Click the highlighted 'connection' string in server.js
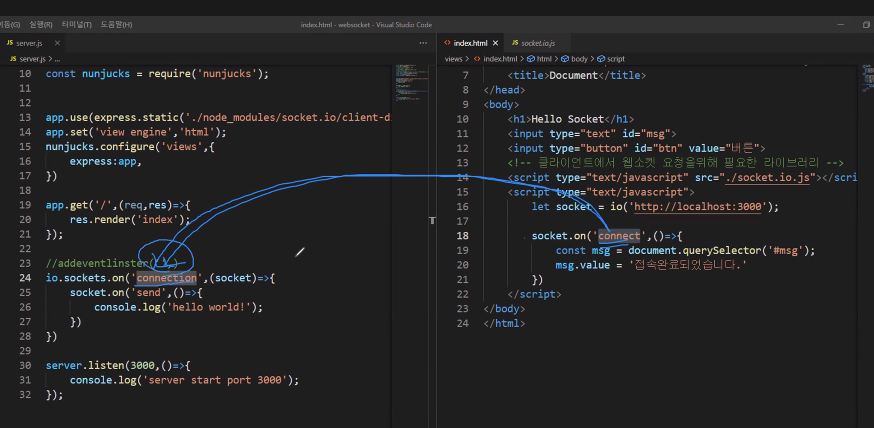 point(167,278)
